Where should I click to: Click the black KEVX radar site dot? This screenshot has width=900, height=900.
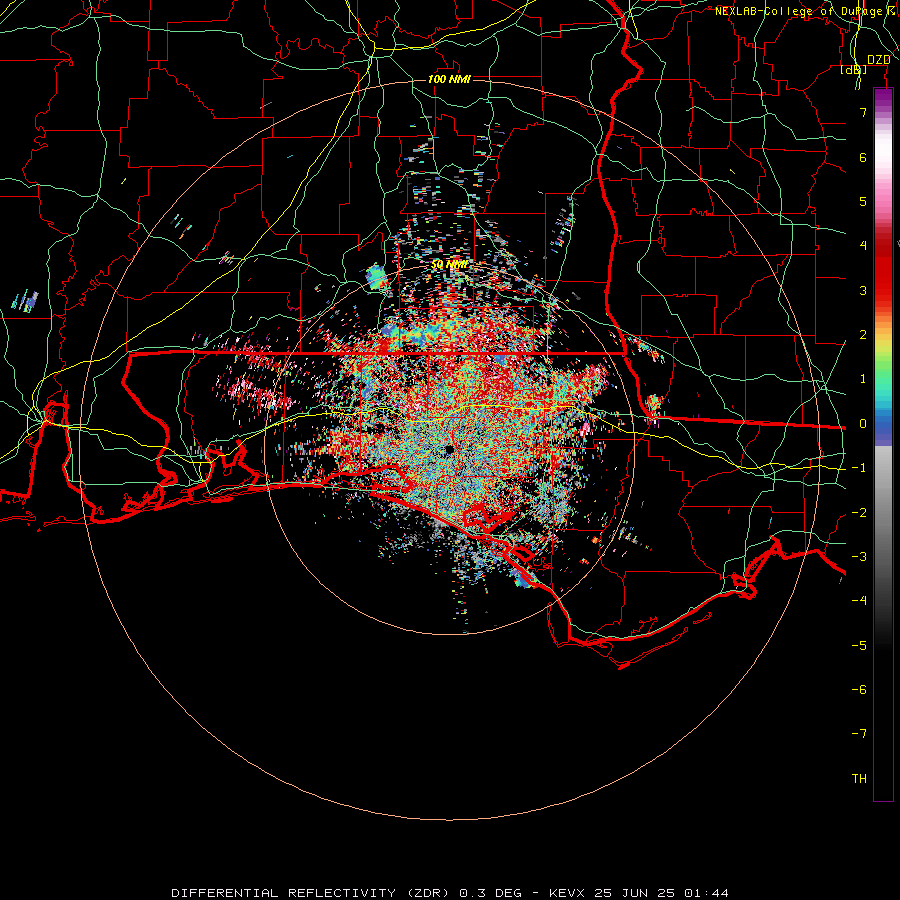(449, 449)
